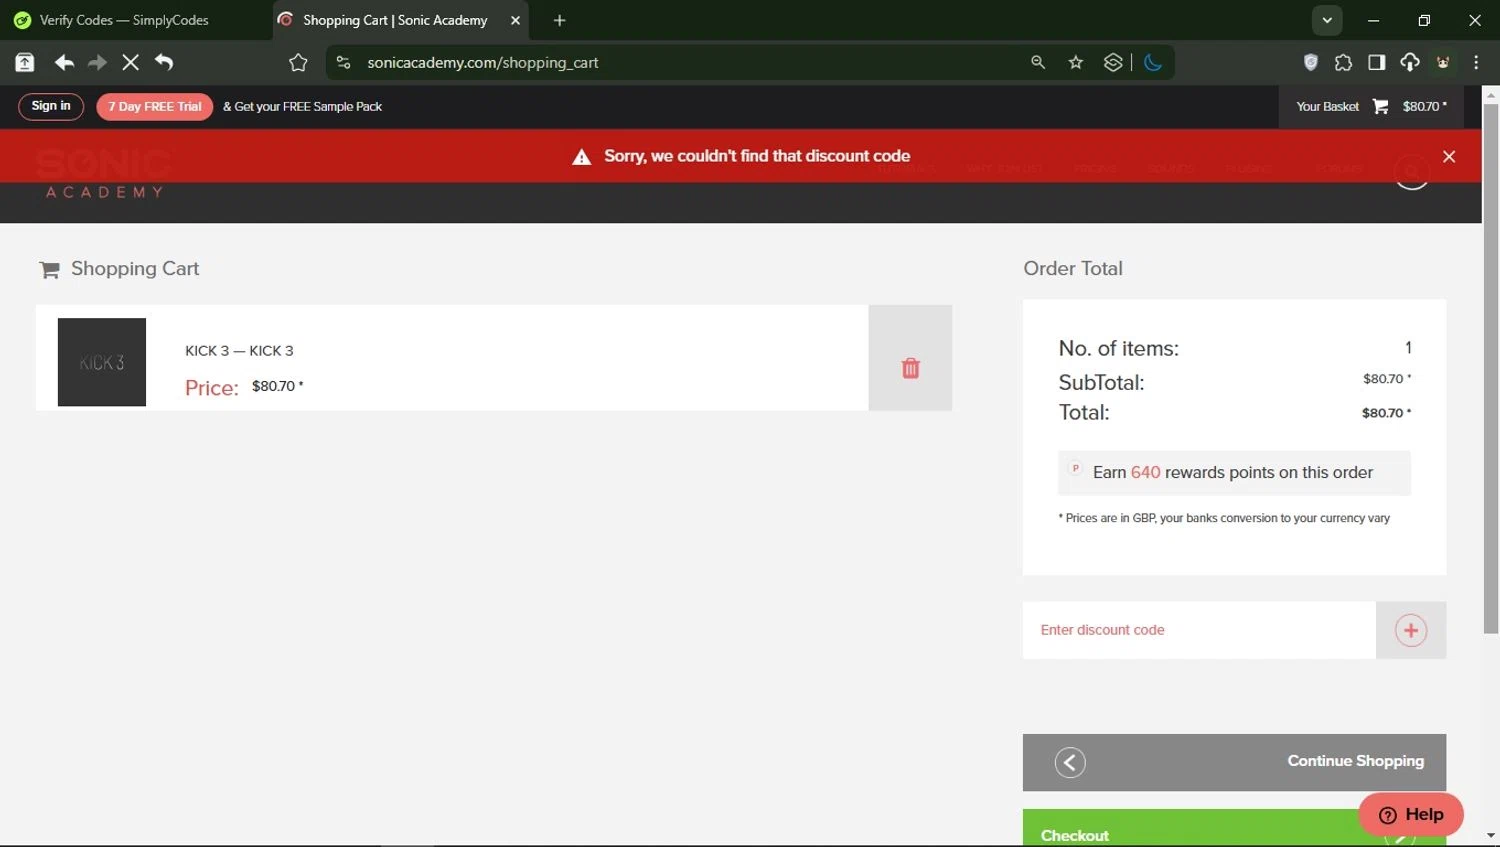The width and height of the screenshot is (1500, 847).
Task: Open the shield extension icon
Action: (1311, 63)
